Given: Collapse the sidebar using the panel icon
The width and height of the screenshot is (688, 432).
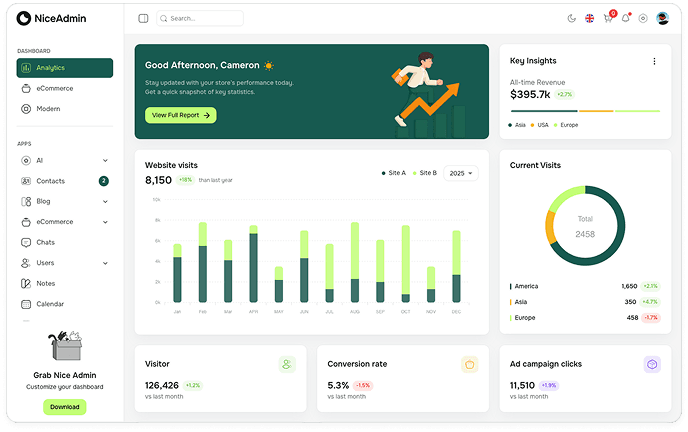Looking at the screenshot, I should tap(143, 18).
